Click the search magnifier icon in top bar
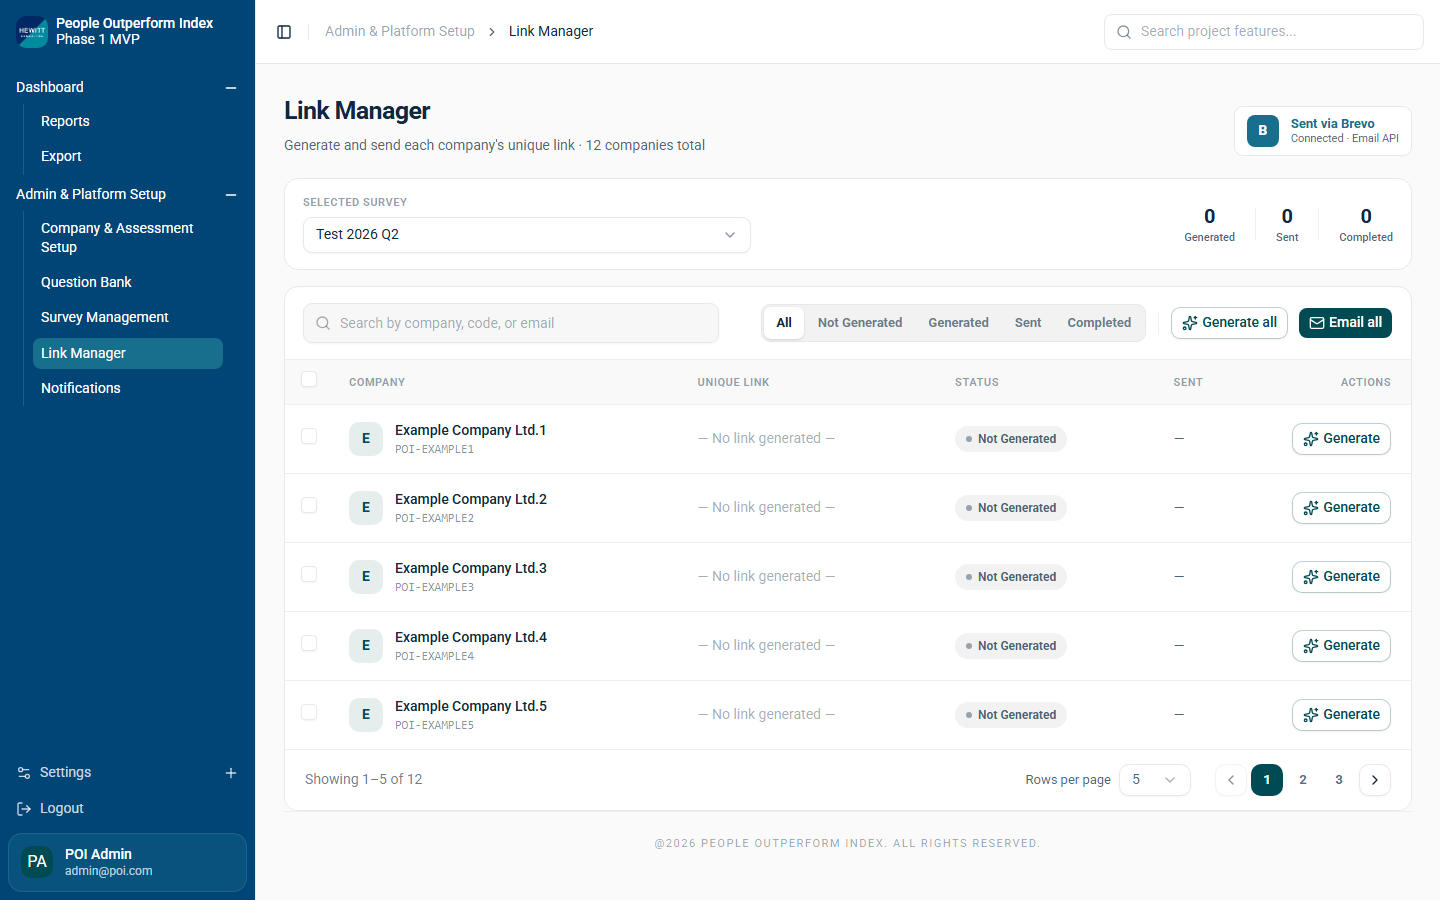The image size is (1440, 900). (x=1124, y=32)
